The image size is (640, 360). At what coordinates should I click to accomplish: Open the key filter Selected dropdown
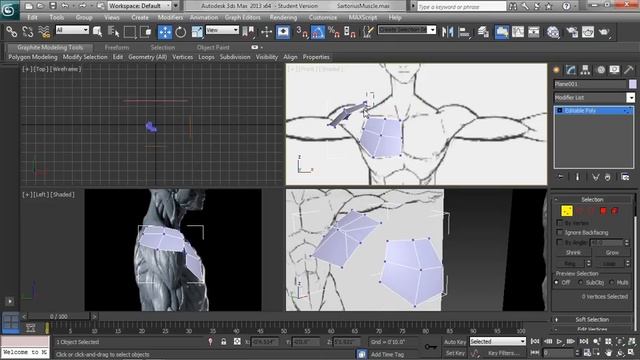(498, 342)
